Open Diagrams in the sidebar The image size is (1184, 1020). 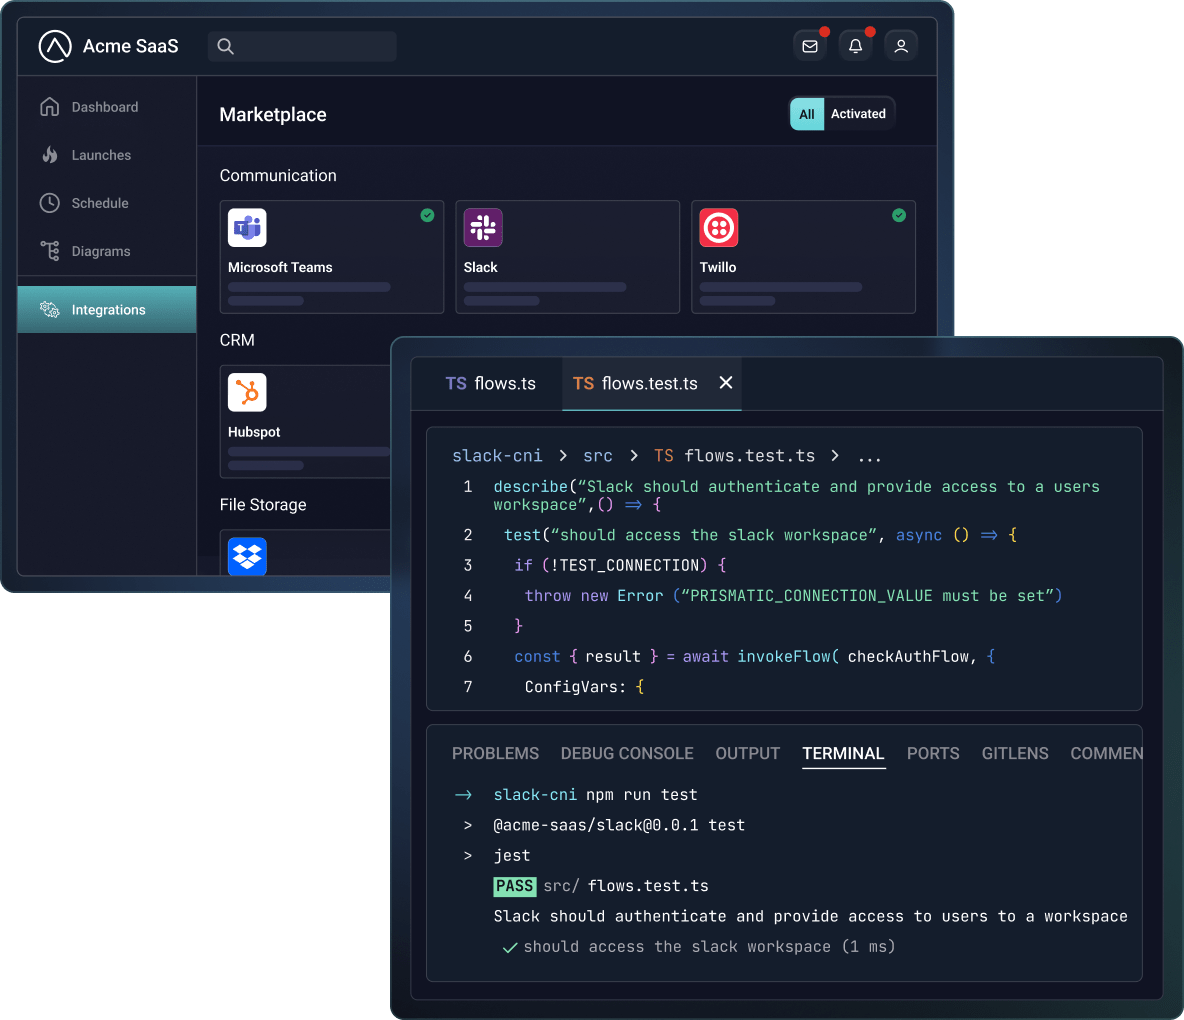(x=106, y=251)
